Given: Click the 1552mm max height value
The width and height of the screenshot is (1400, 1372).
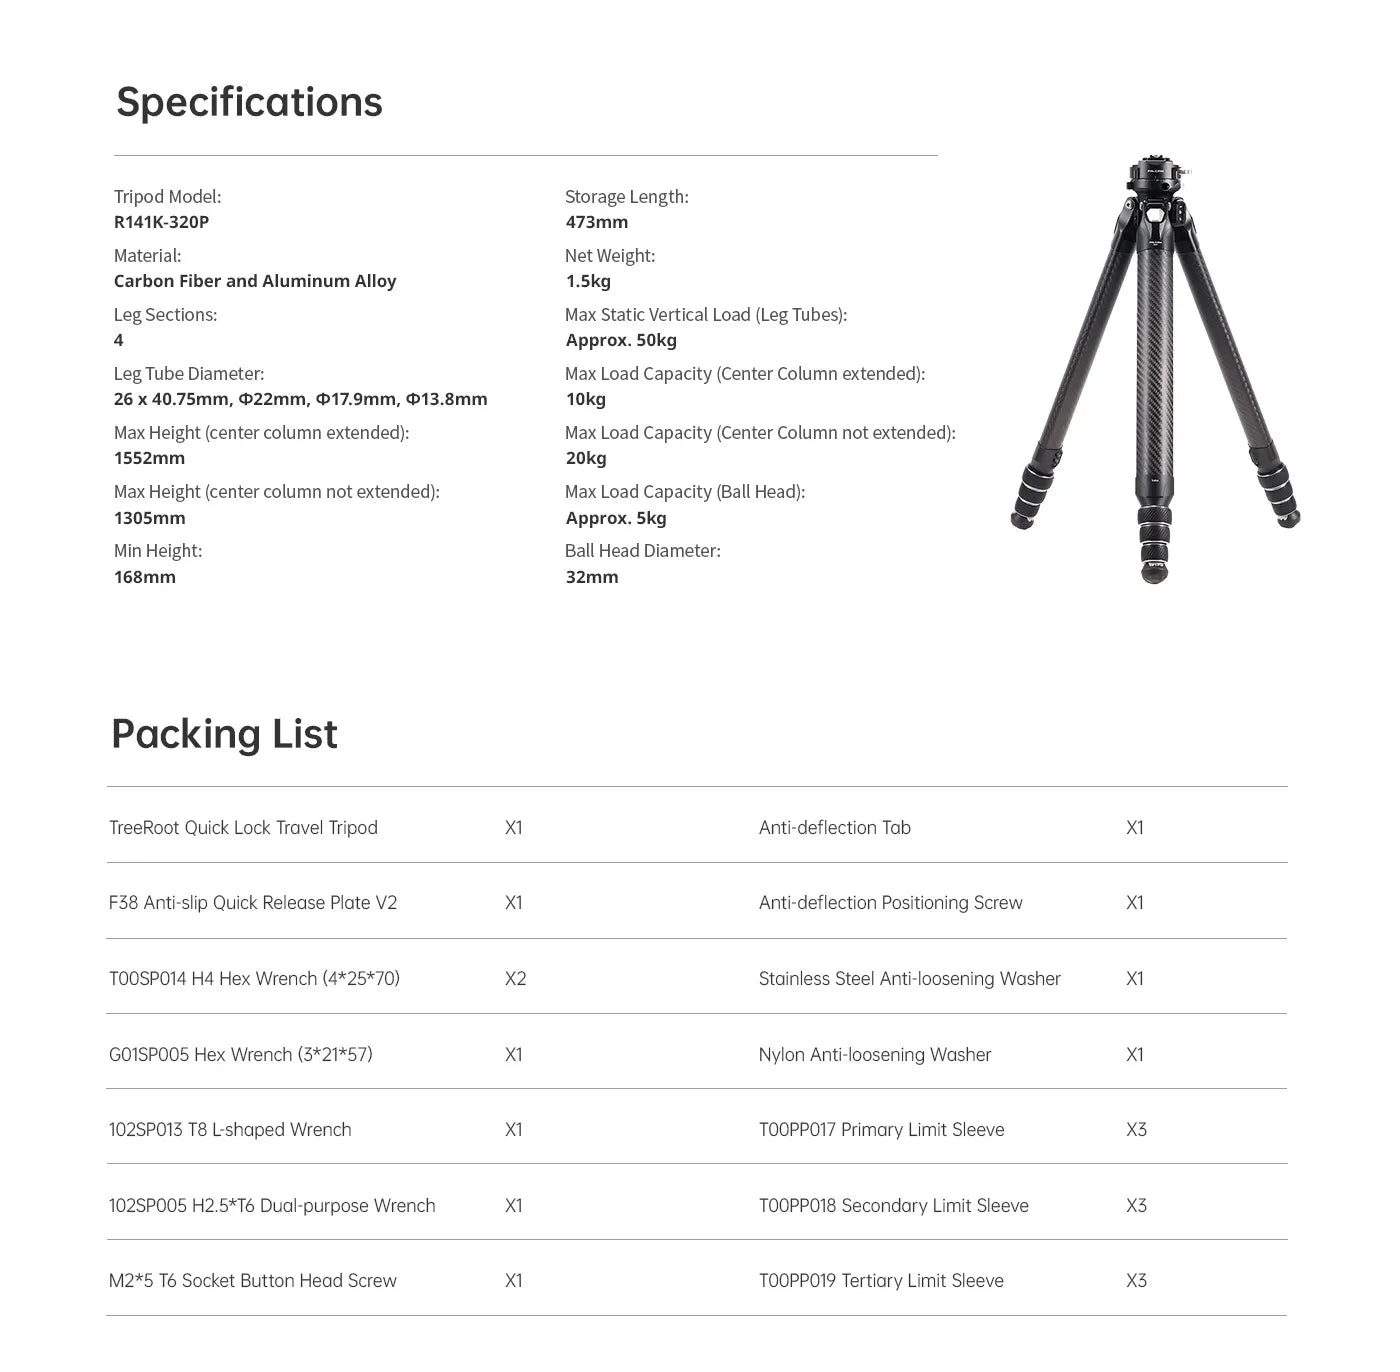Looking at the screenshot, I should [149, 458].
